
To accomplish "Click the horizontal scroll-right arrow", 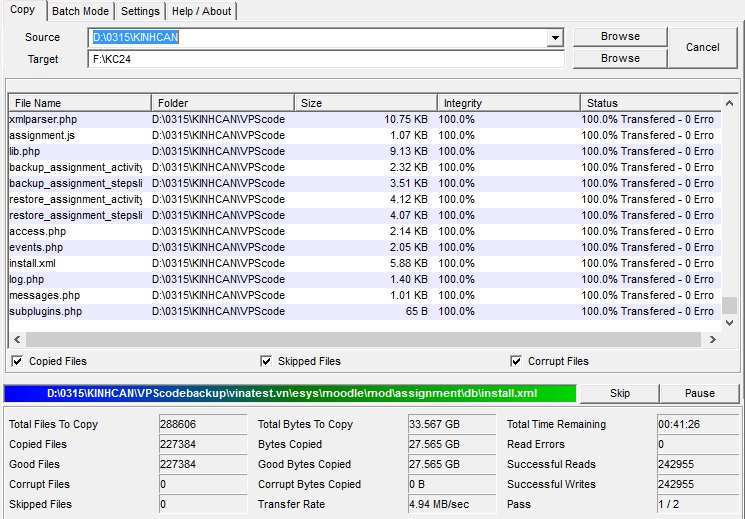I will [713, 340].
